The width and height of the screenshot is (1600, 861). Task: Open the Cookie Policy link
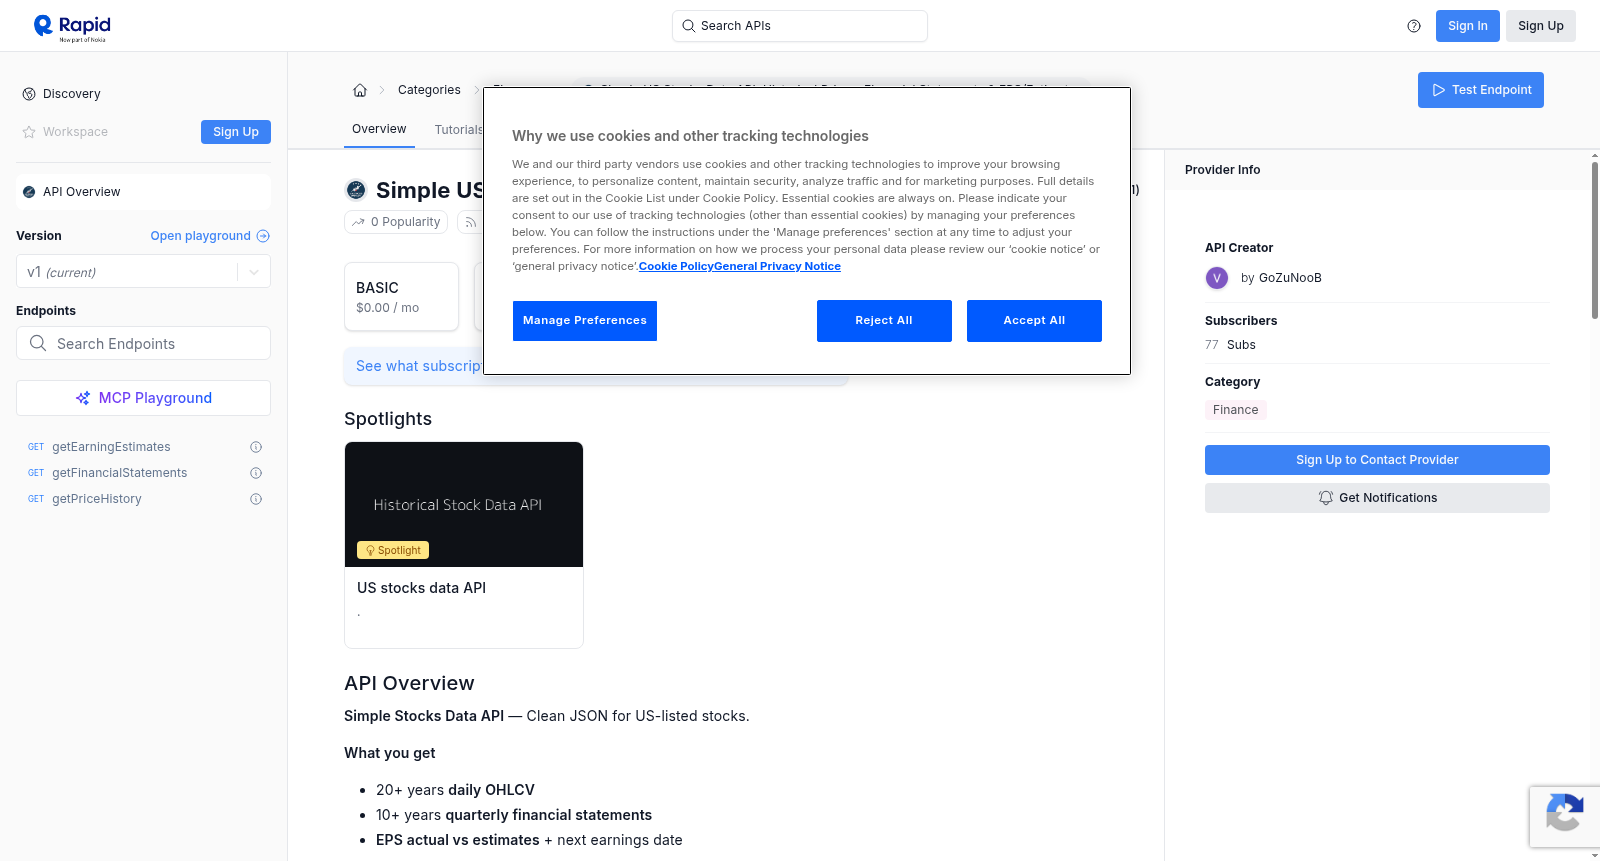tap(676, 266)
